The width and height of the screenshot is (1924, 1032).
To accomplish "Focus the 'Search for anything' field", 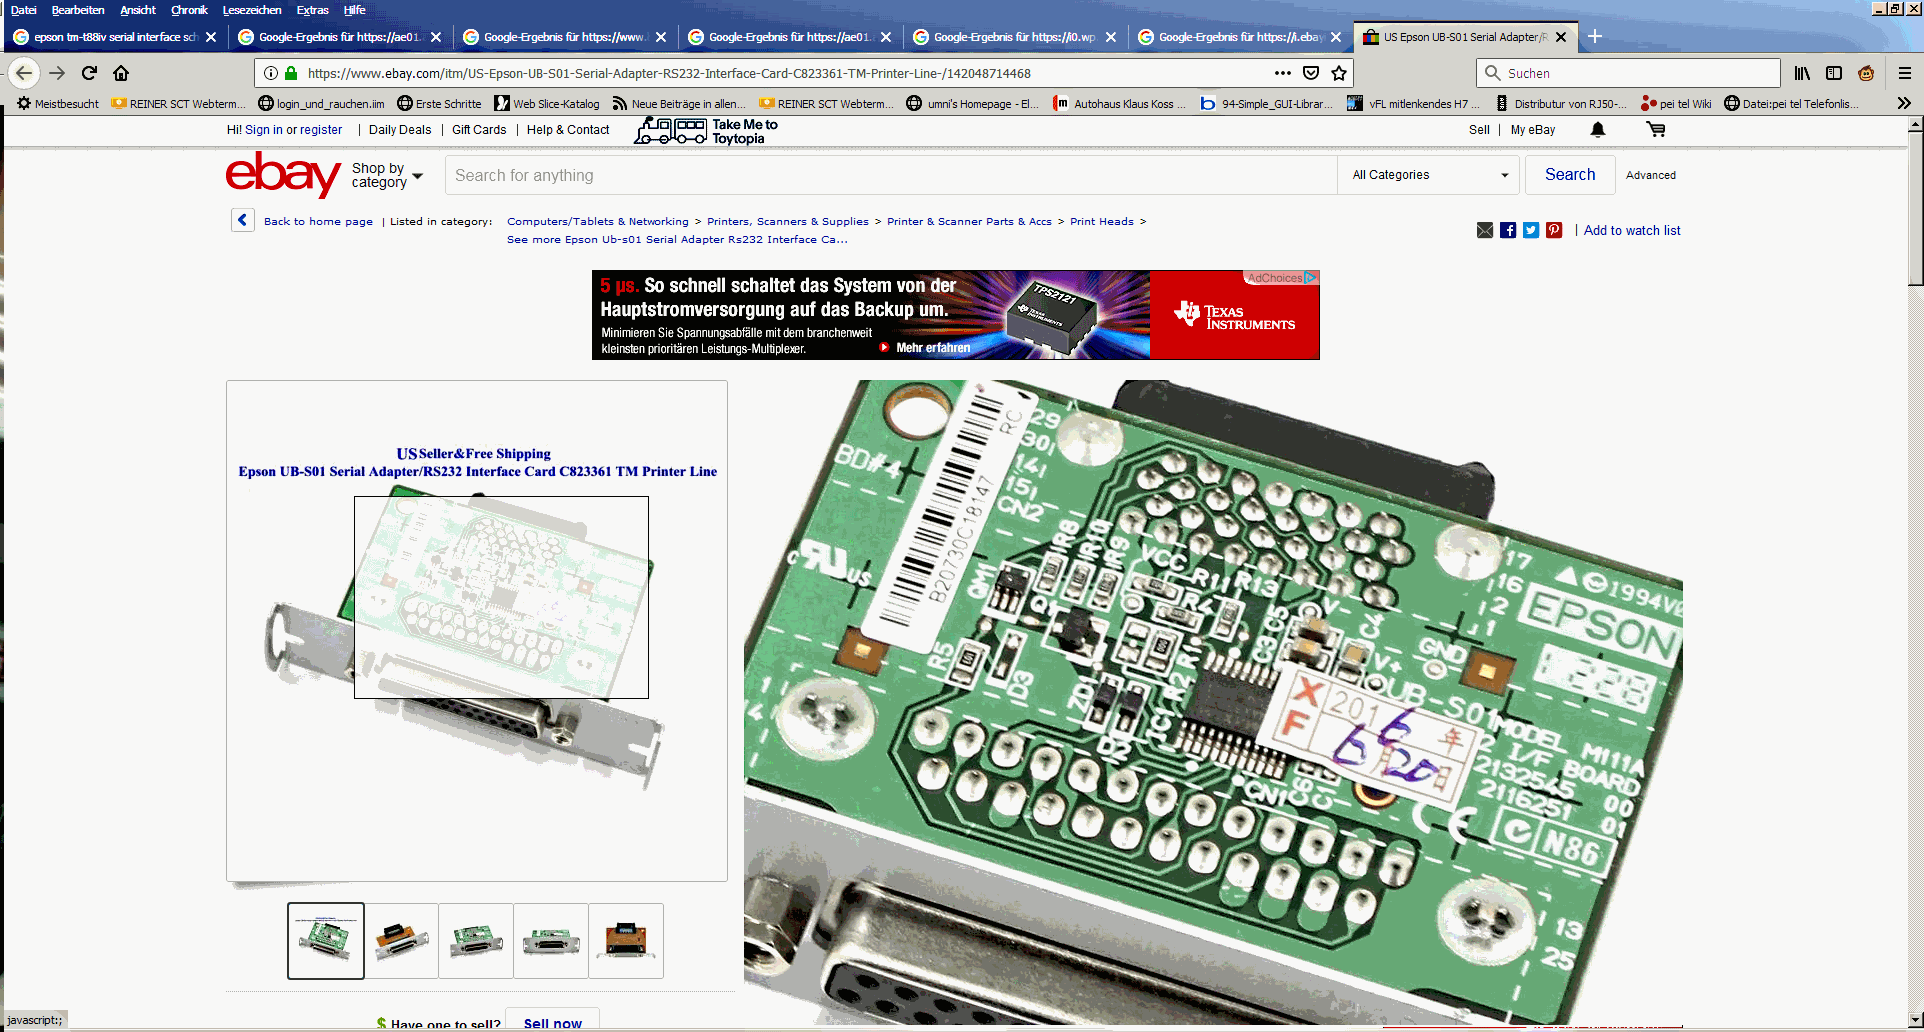I will point(890,175).
